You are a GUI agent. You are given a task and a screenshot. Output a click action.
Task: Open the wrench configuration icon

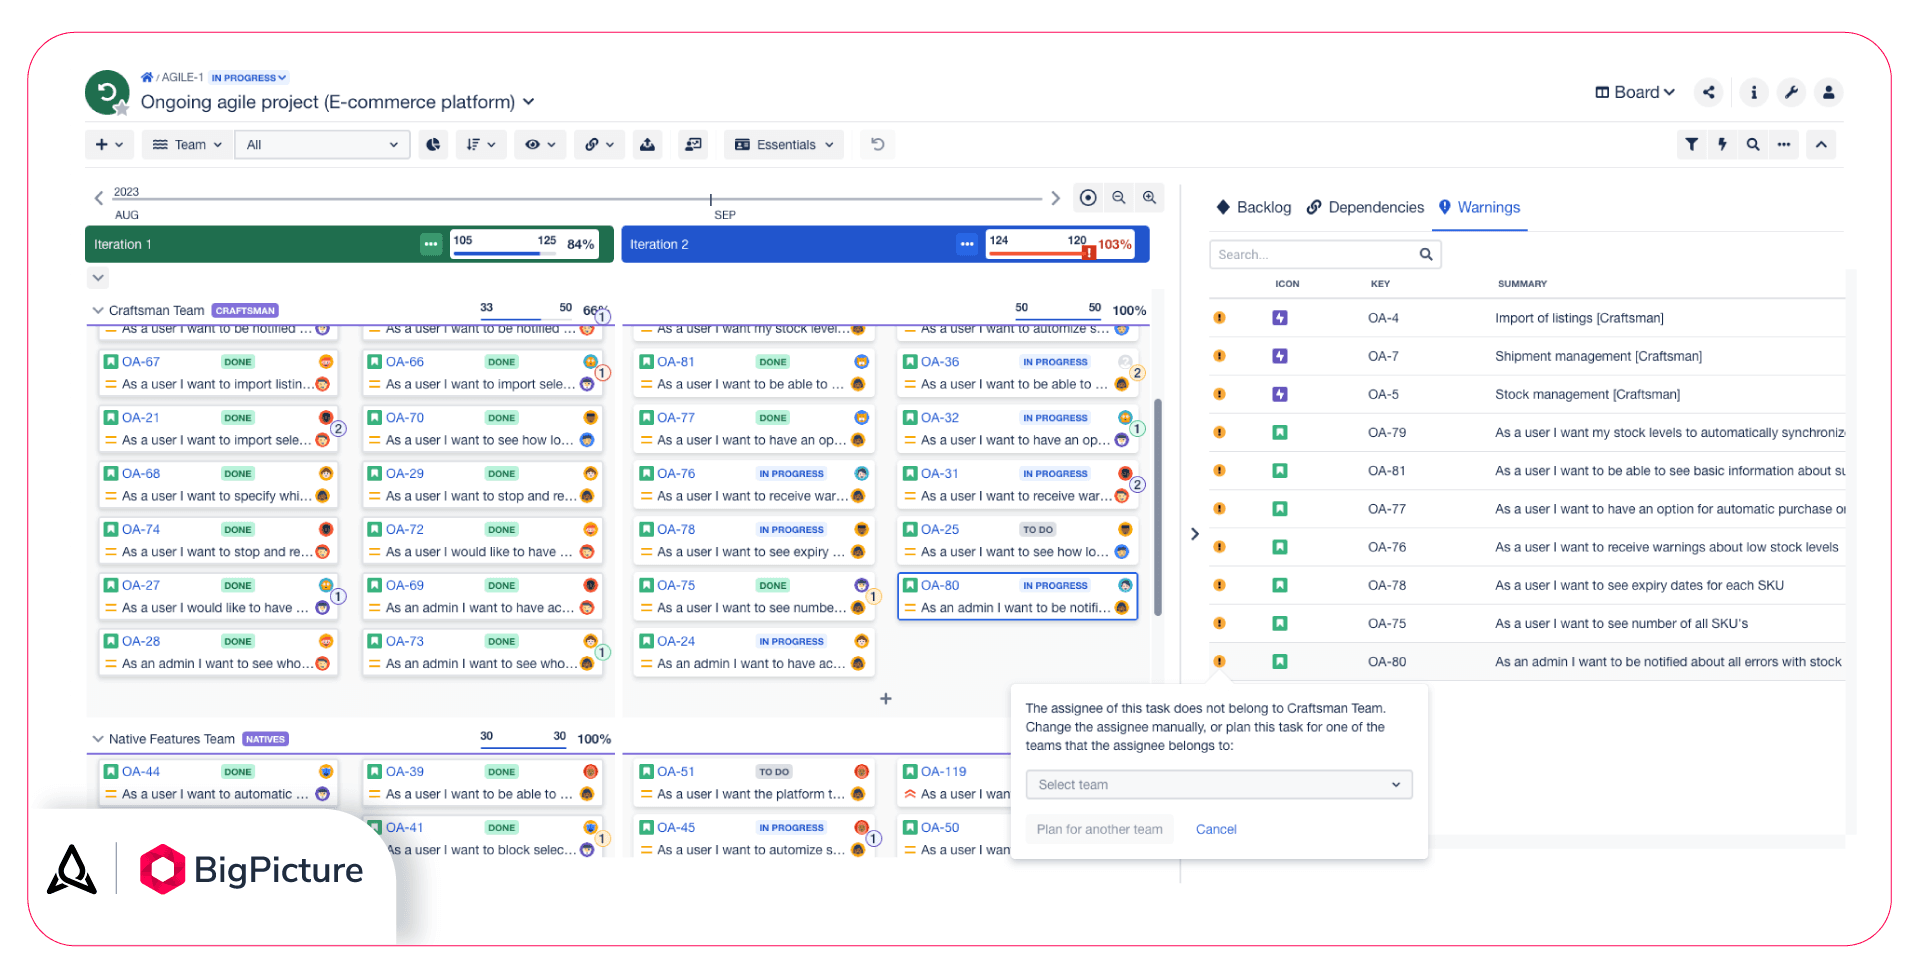1791,93
